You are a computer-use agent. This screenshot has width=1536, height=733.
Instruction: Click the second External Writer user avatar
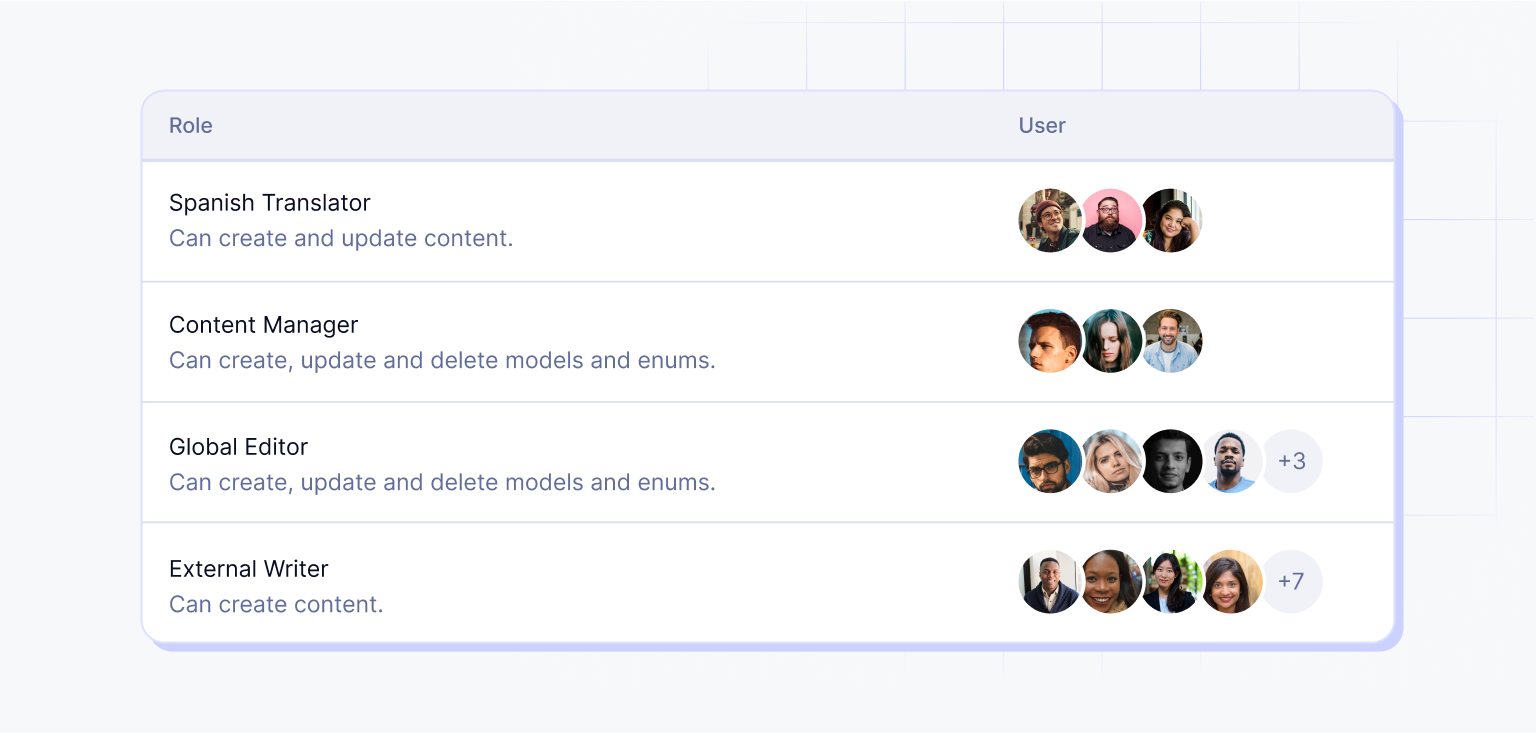[x=1111, y=581]
